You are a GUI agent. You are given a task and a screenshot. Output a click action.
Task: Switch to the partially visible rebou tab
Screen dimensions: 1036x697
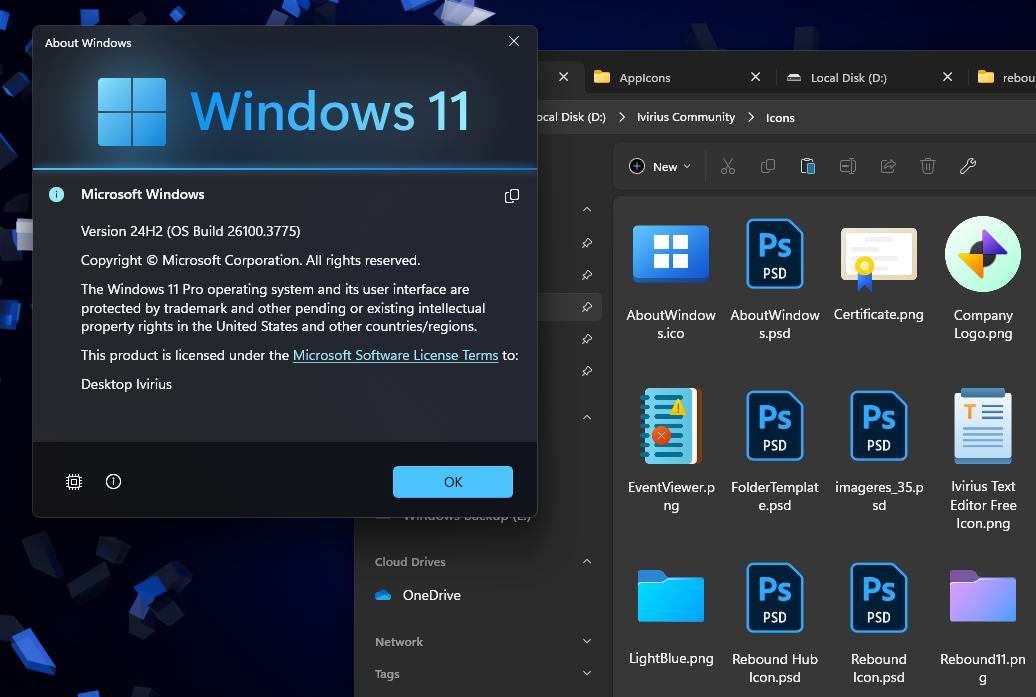(1004, 77)
